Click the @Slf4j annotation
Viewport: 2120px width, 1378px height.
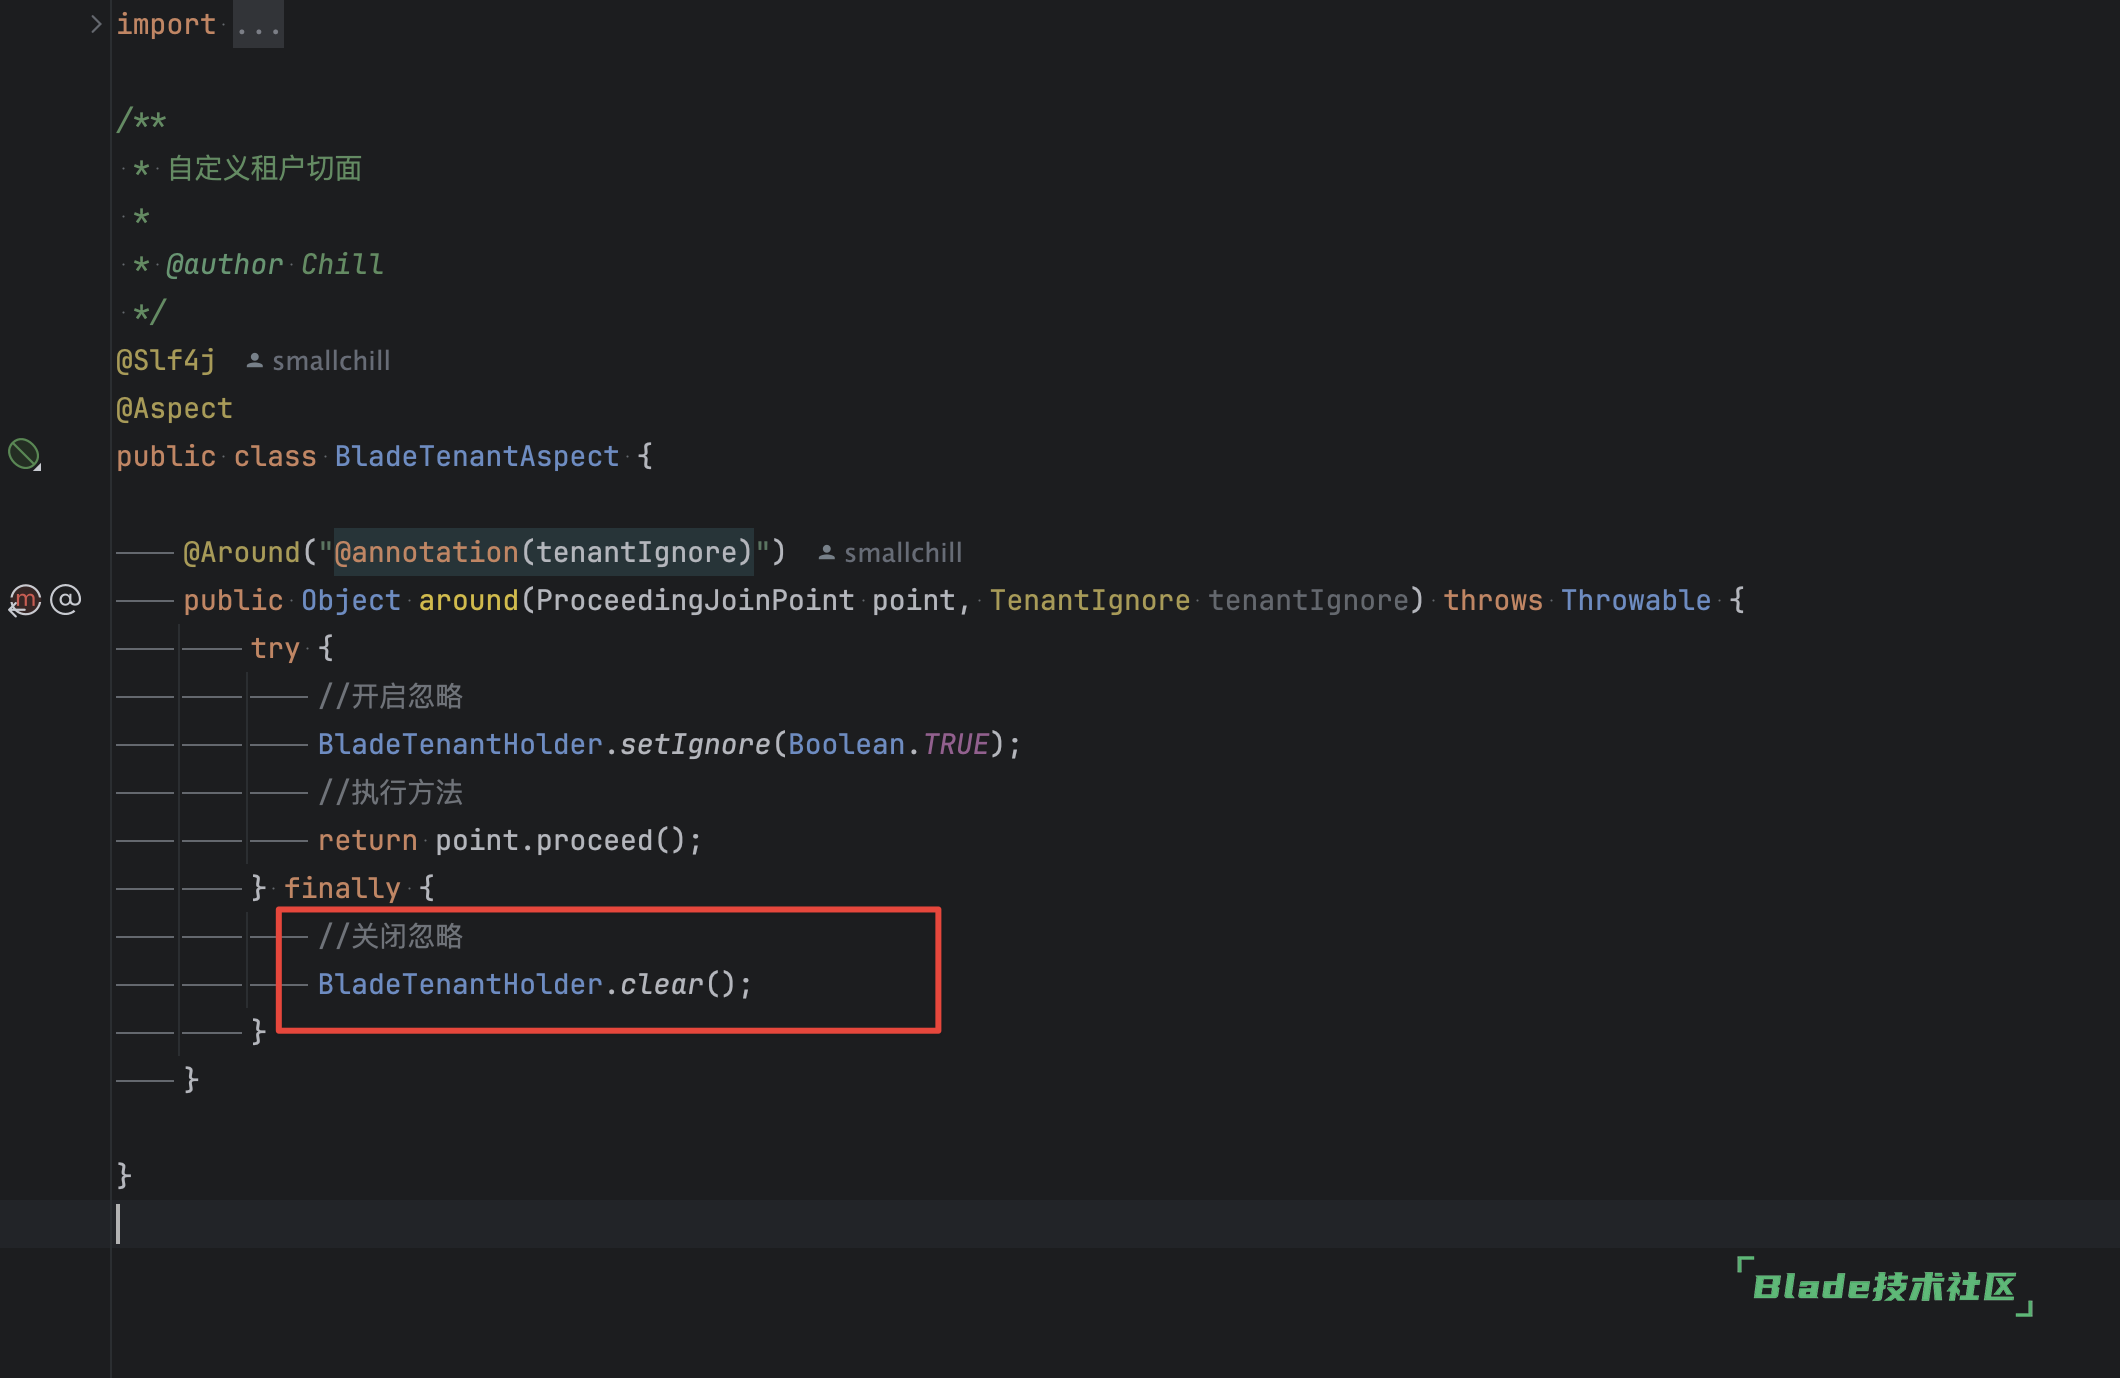point(166,360)
